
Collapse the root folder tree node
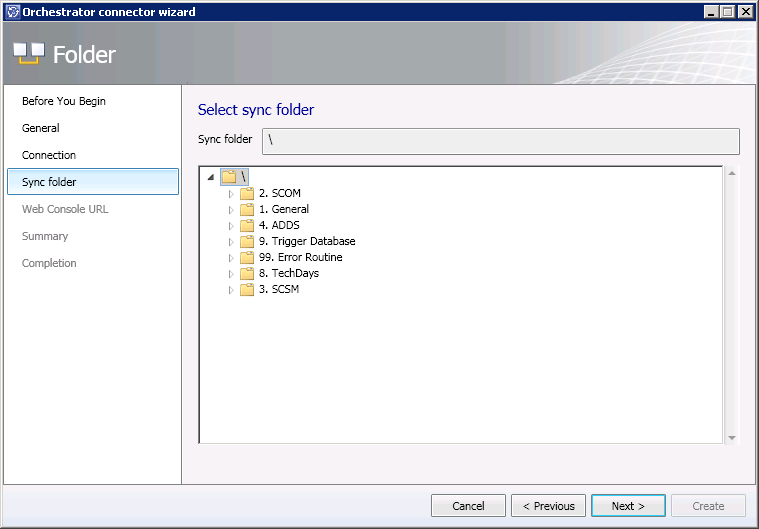(211, 177)
